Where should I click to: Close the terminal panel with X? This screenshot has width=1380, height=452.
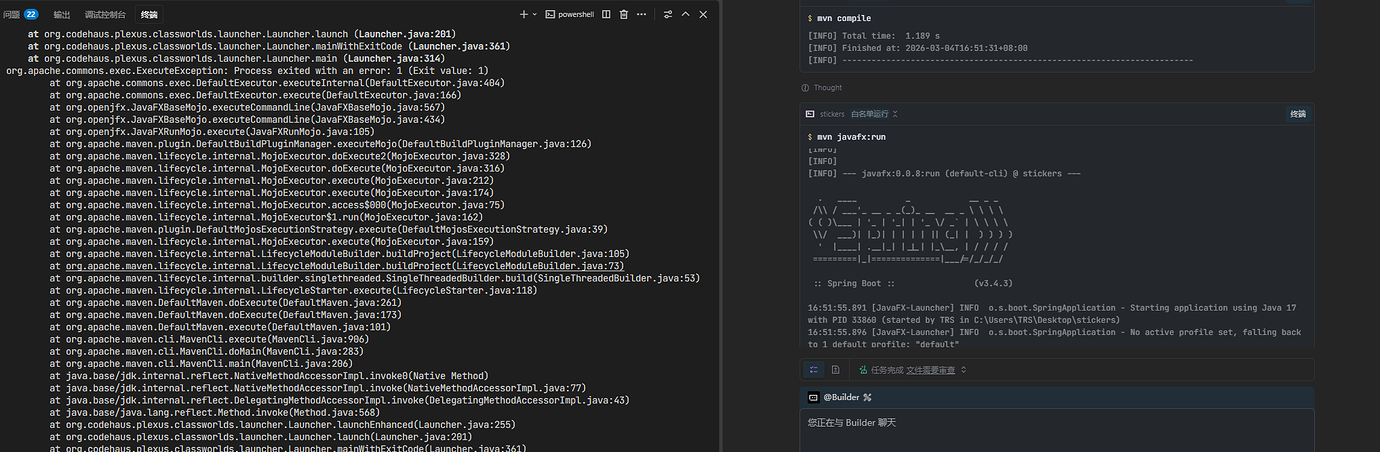pos(704,15)
